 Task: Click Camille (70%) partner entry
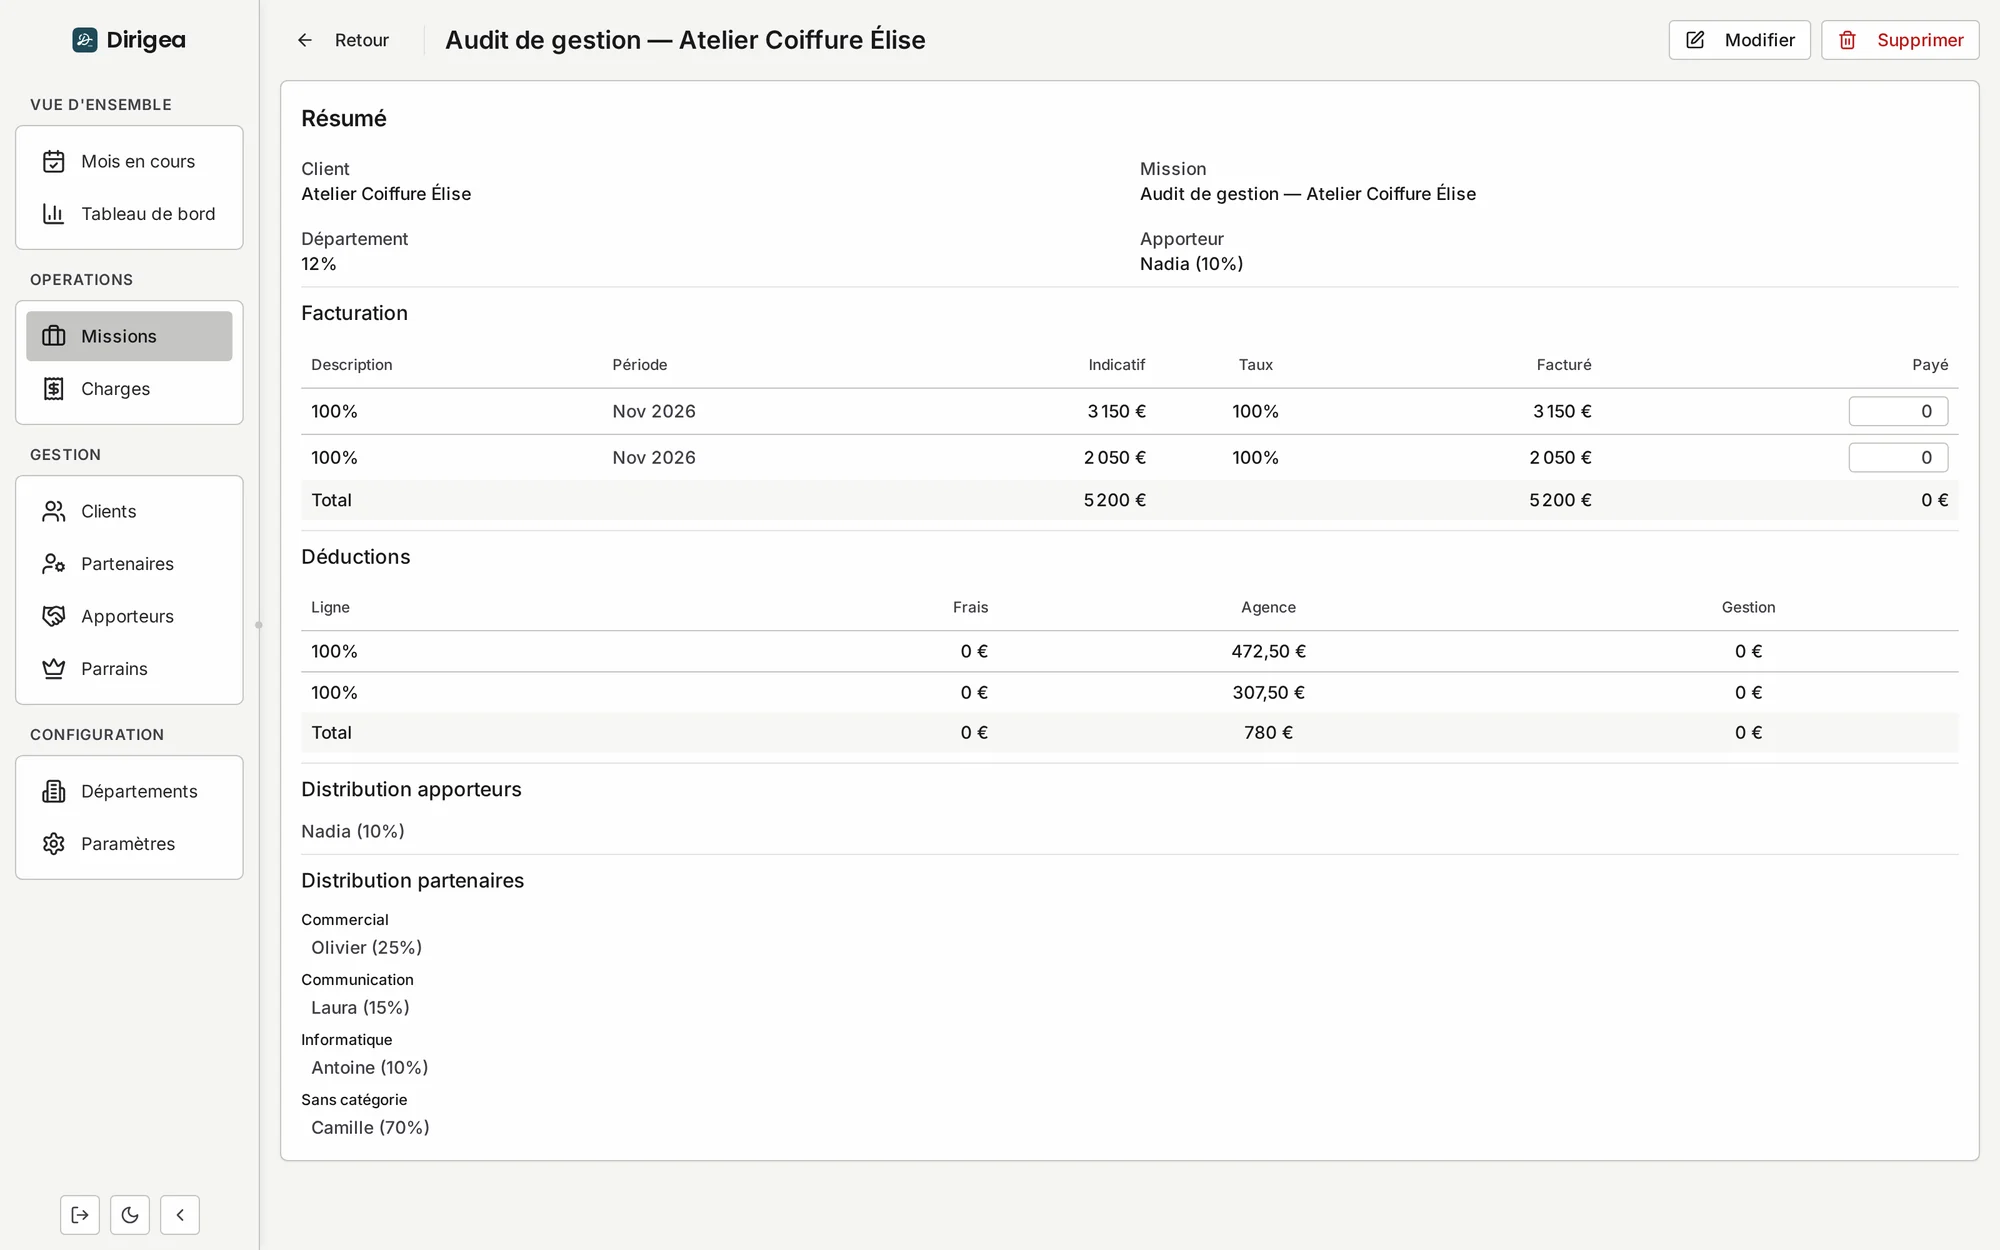[370, 1127]
